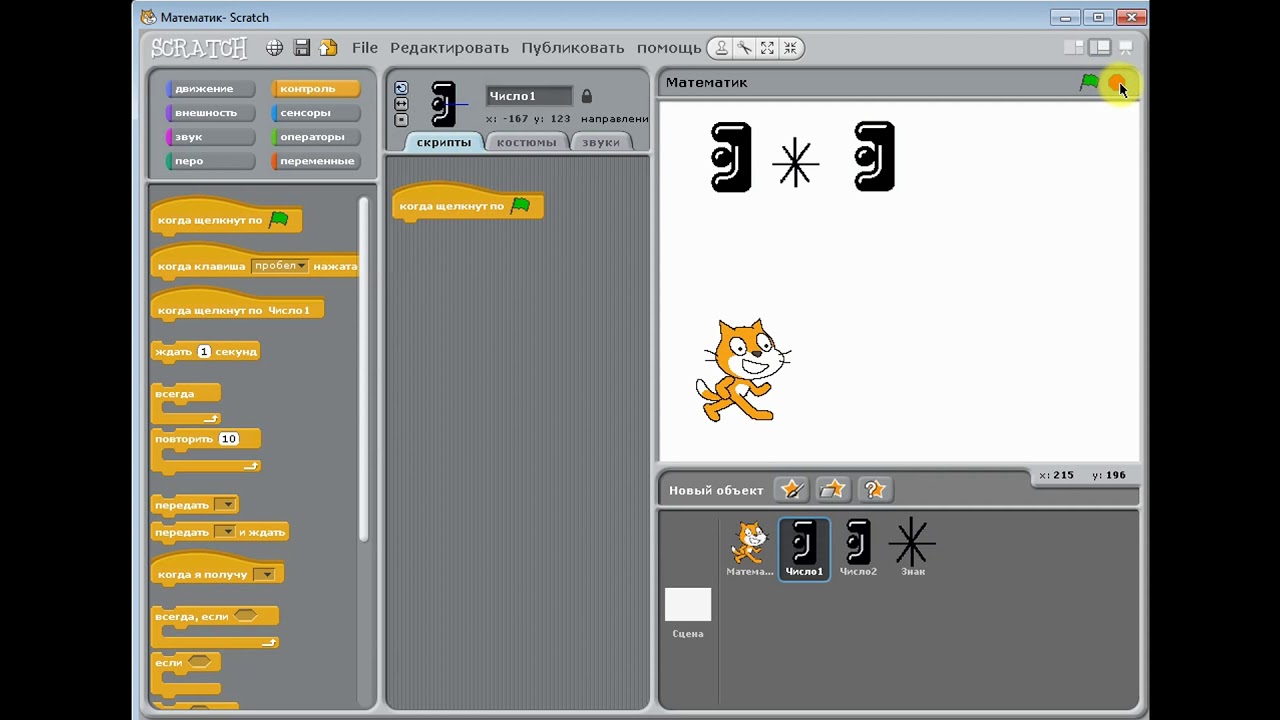Select the операторы block category
Image resolution: width=1280 pixels, height=720 pixels.
[315, 137]
